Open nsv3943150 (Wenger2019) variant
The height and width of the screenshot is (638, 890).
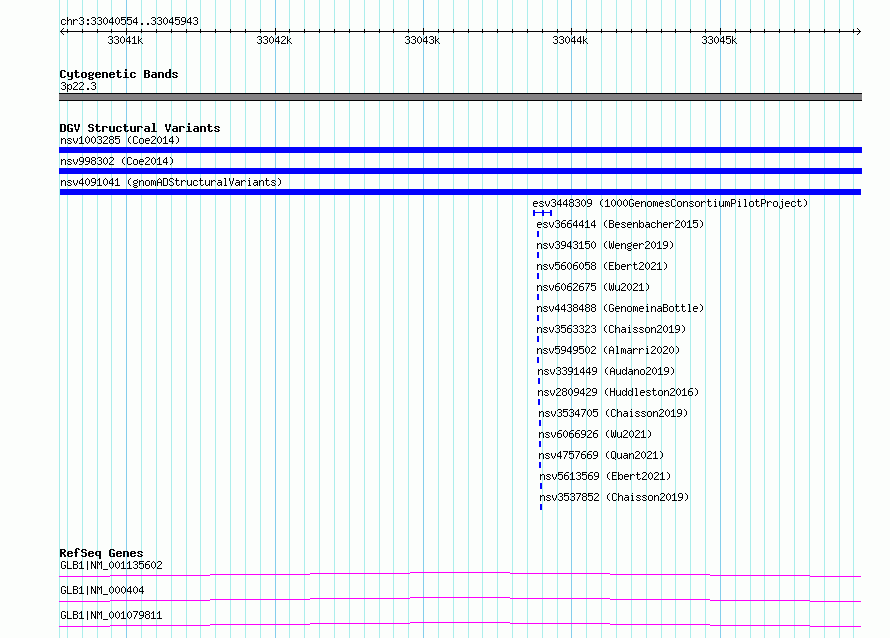coord(605,245)
